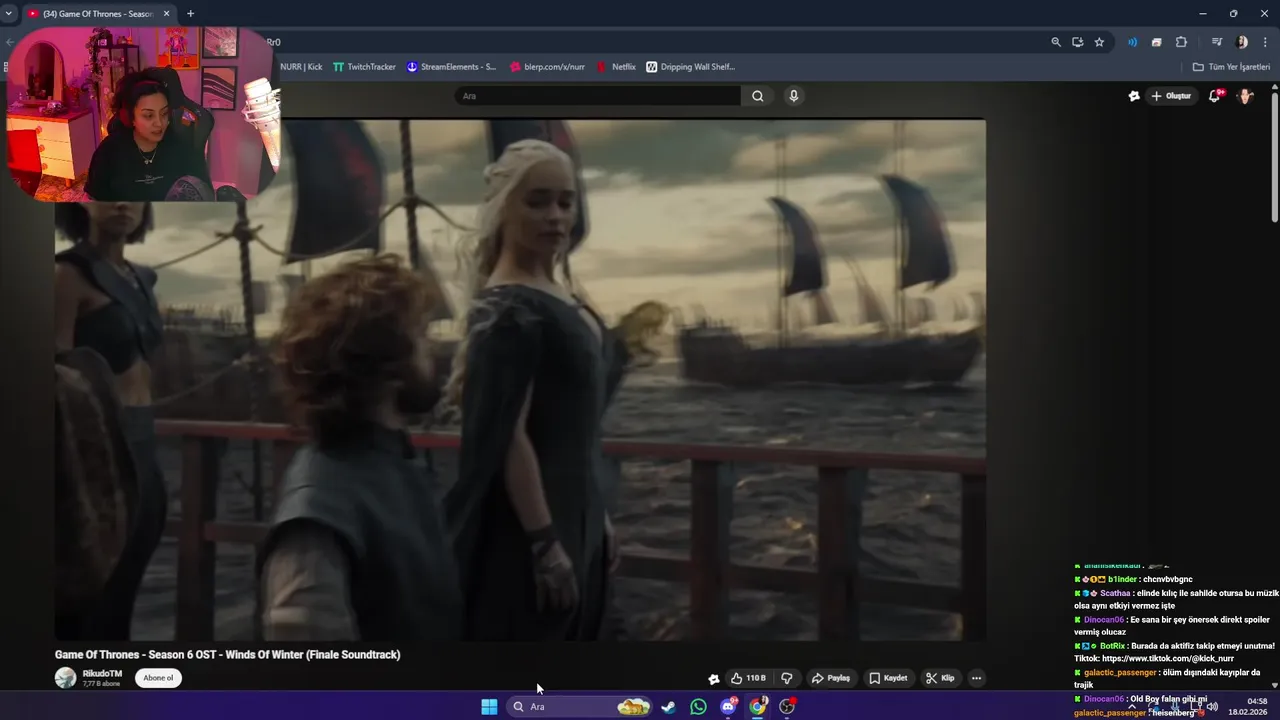The height and width of the screenshot is (720, 1280).
Task: Bookmark this page with the star icon
Action: [1099, 42]
